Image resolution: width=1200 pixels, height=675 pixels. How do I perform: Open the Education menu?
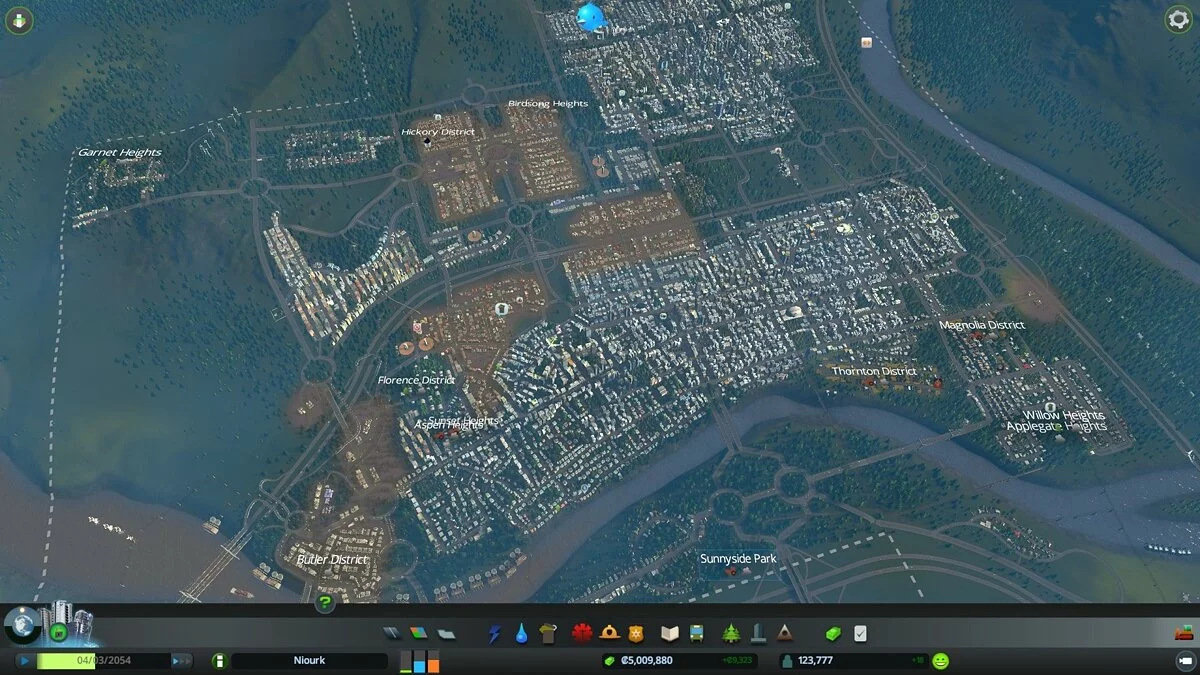pos(671,632)
